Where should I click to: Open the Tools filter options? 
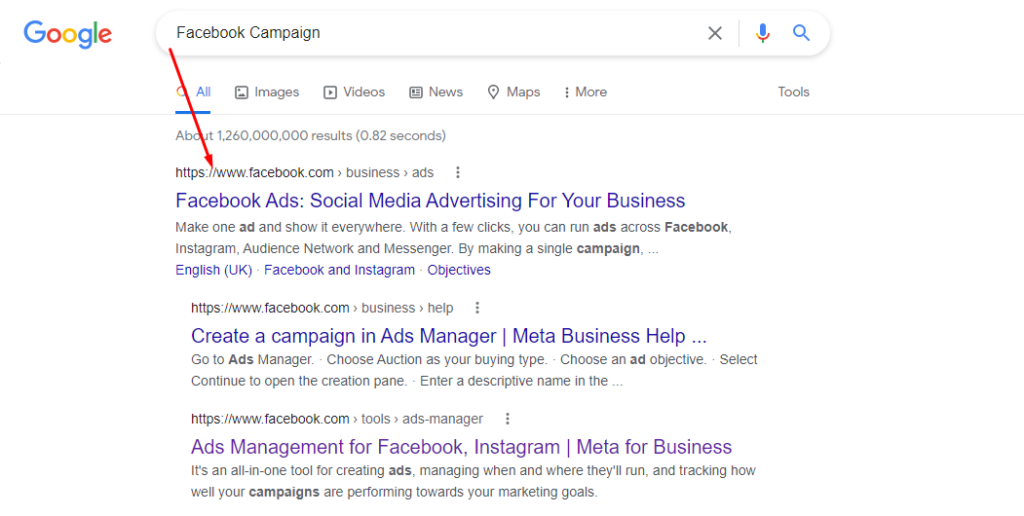tap(793, 92)
